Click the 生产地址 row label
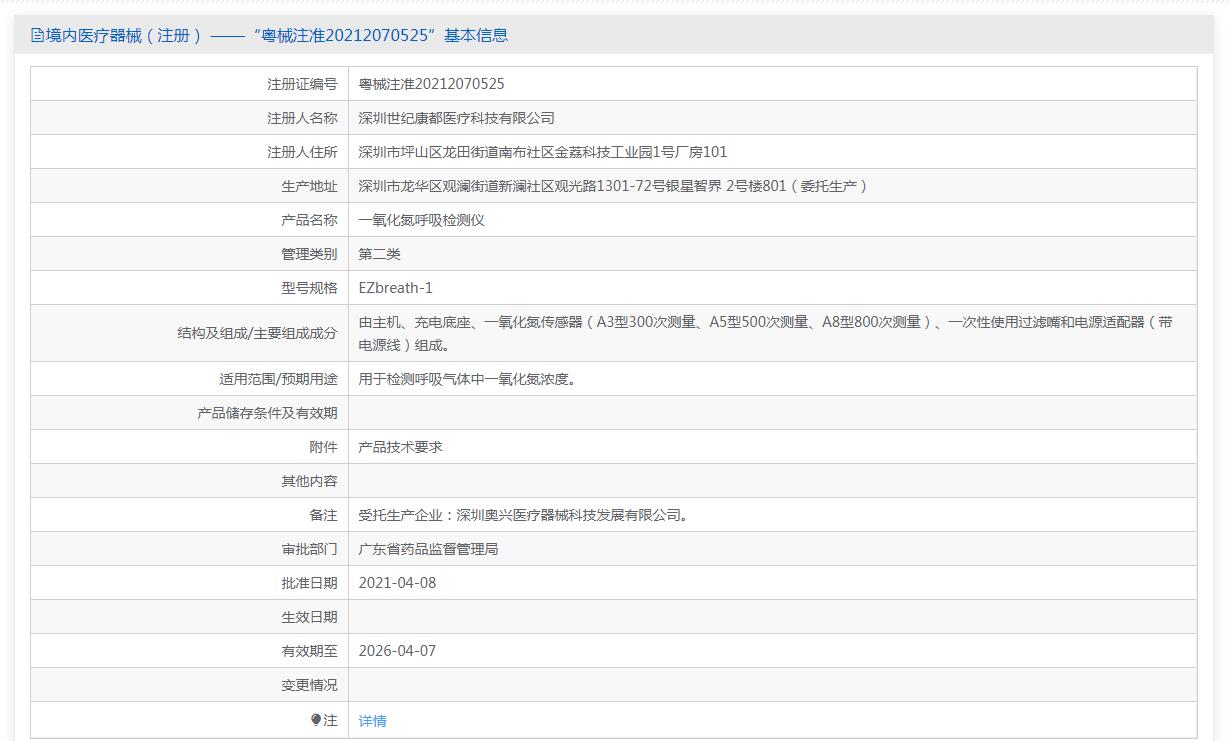Screen dimensions: 1229x741 [309, 186]
